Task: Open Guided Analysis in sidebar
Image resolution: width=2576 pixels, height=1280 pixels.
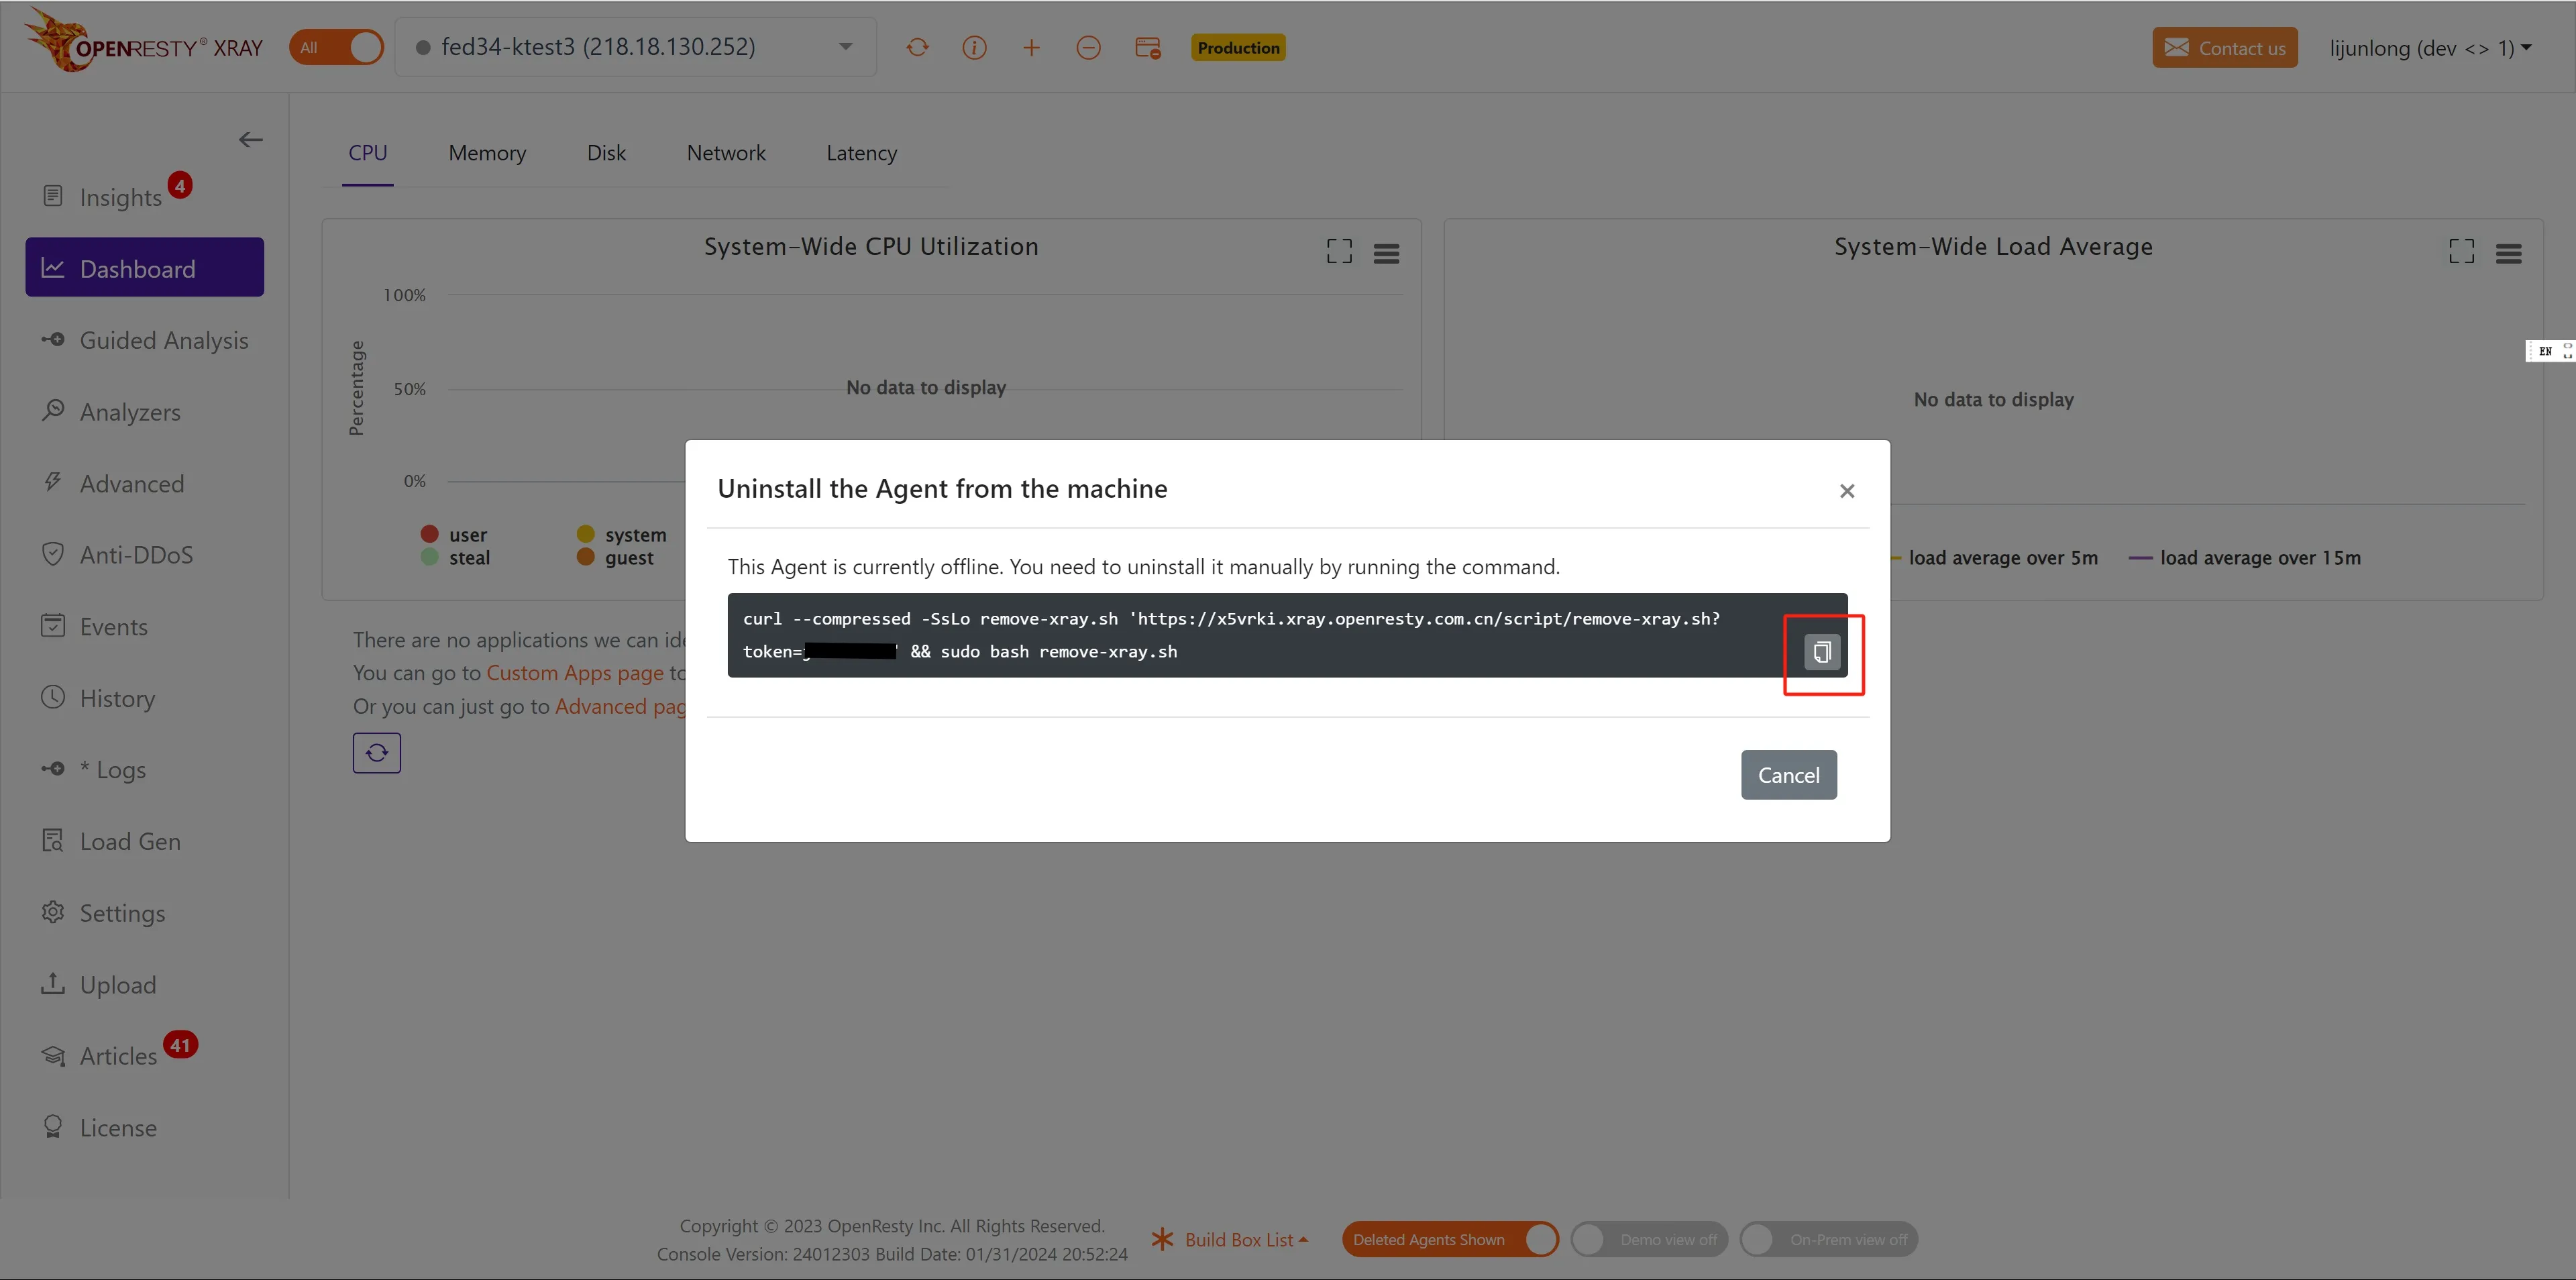Action: tap(145, 340)
